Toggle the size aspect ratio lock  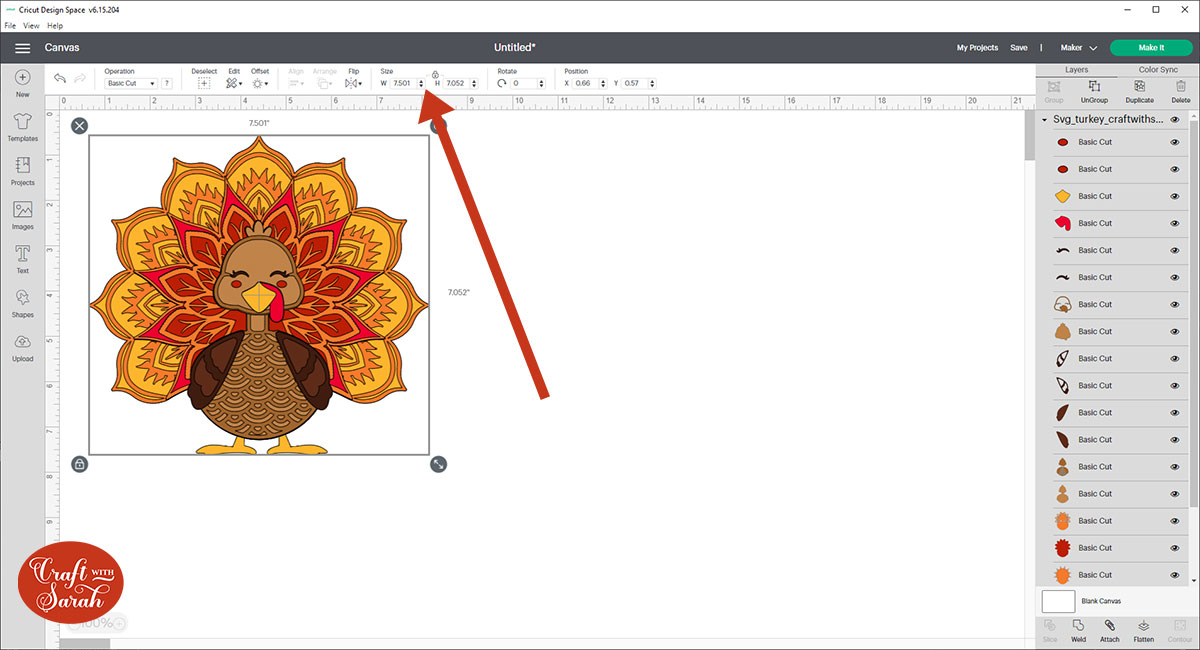click(435, 74)
